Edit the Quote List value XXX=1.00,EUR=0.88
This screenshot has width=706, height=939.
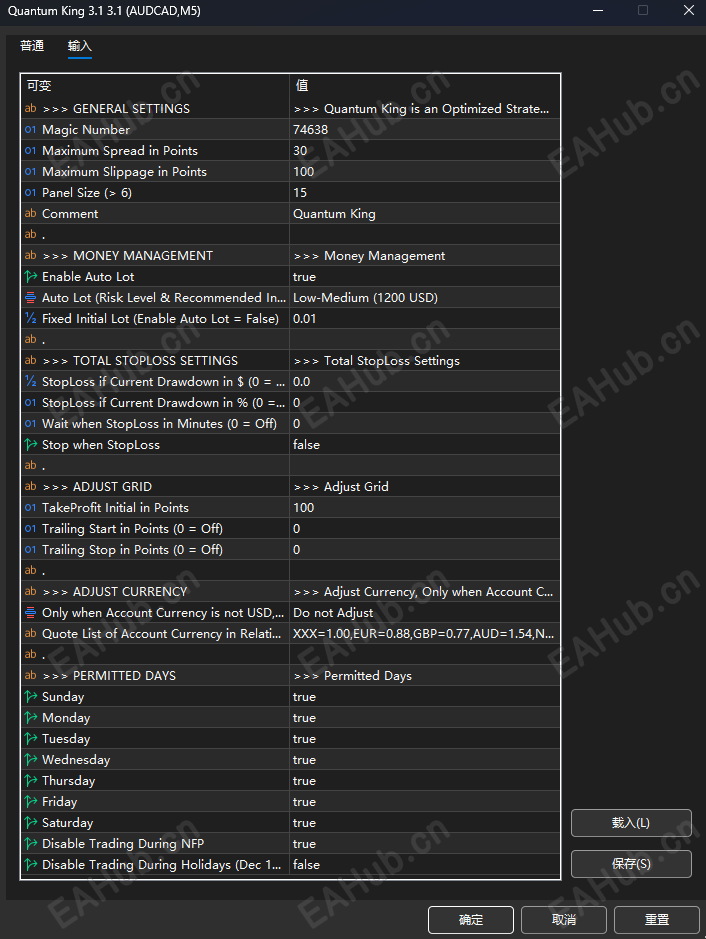click(425, 633)
